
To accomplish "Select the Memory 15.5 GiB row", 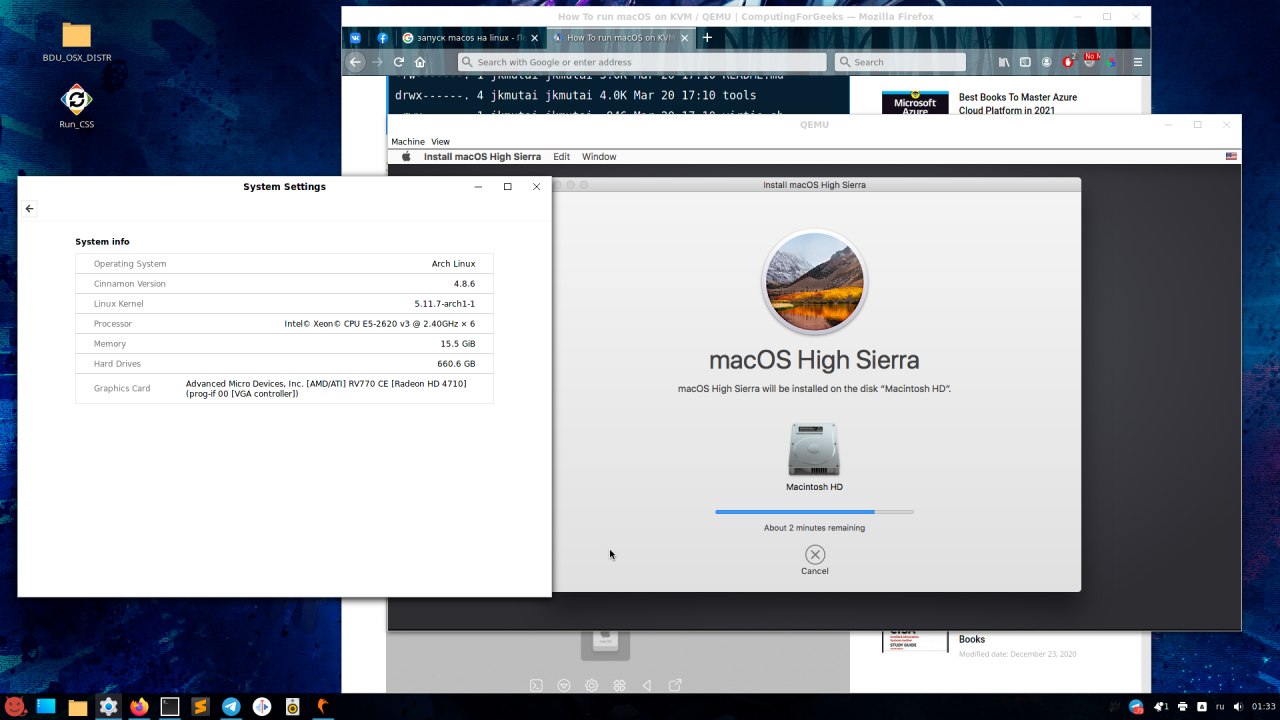I will point(284,344).
